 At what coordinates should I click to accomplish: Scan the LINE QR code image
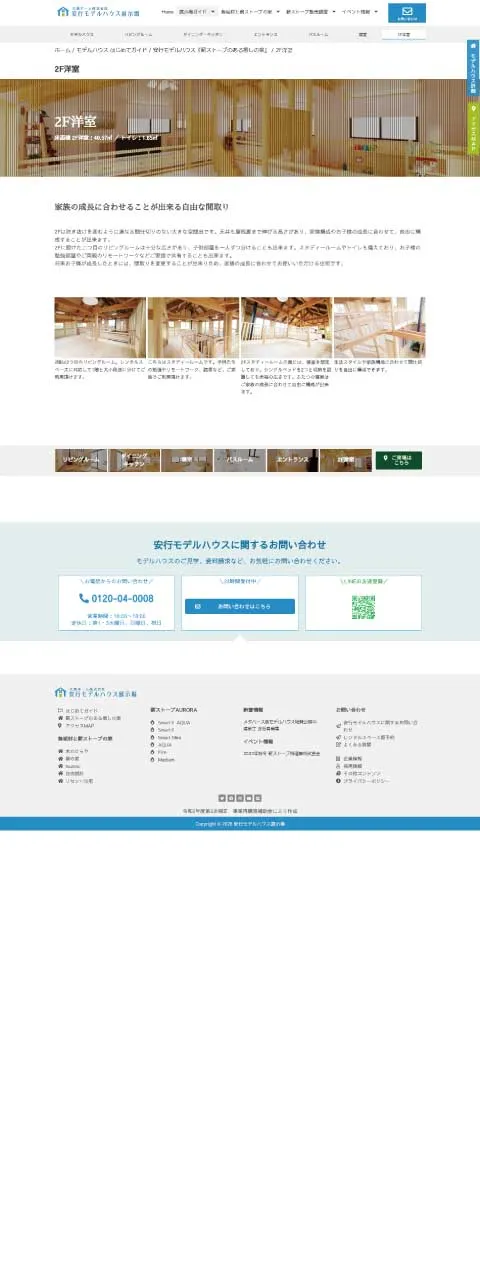[363, 606]
